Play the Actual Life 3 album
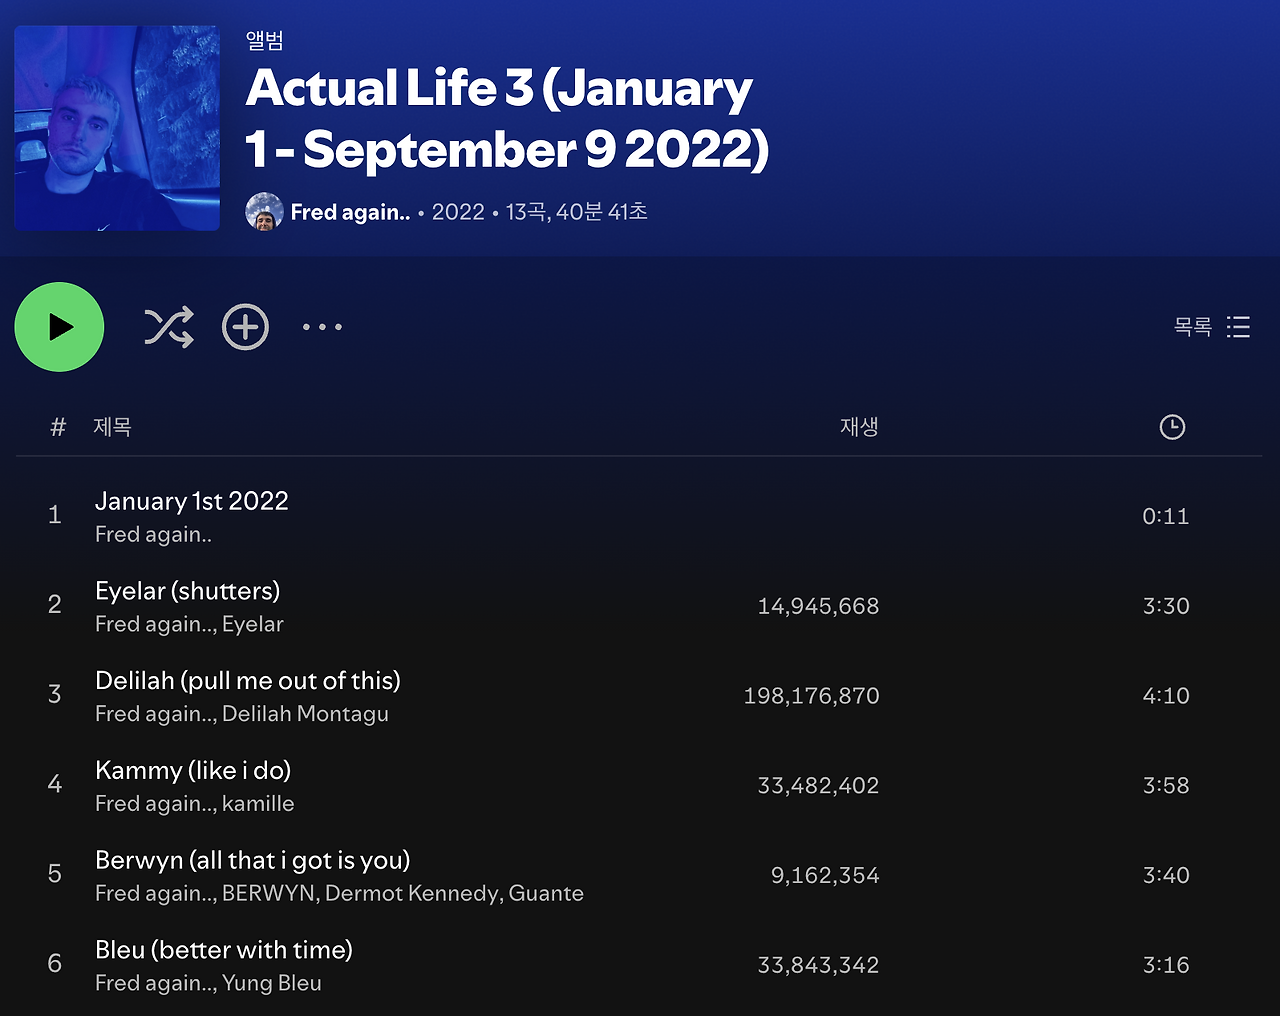Screen dimensions: 1280x1016 click(59, 327)
